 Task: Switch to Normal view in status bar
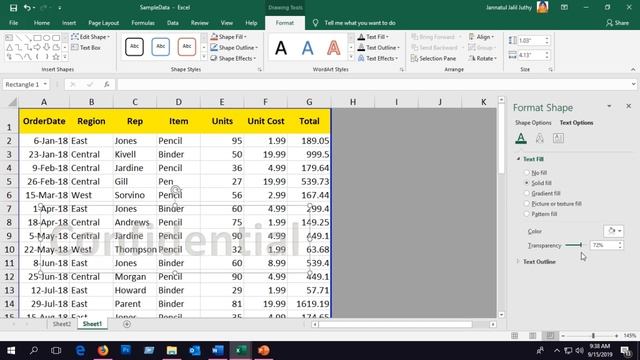click(515, 336)
